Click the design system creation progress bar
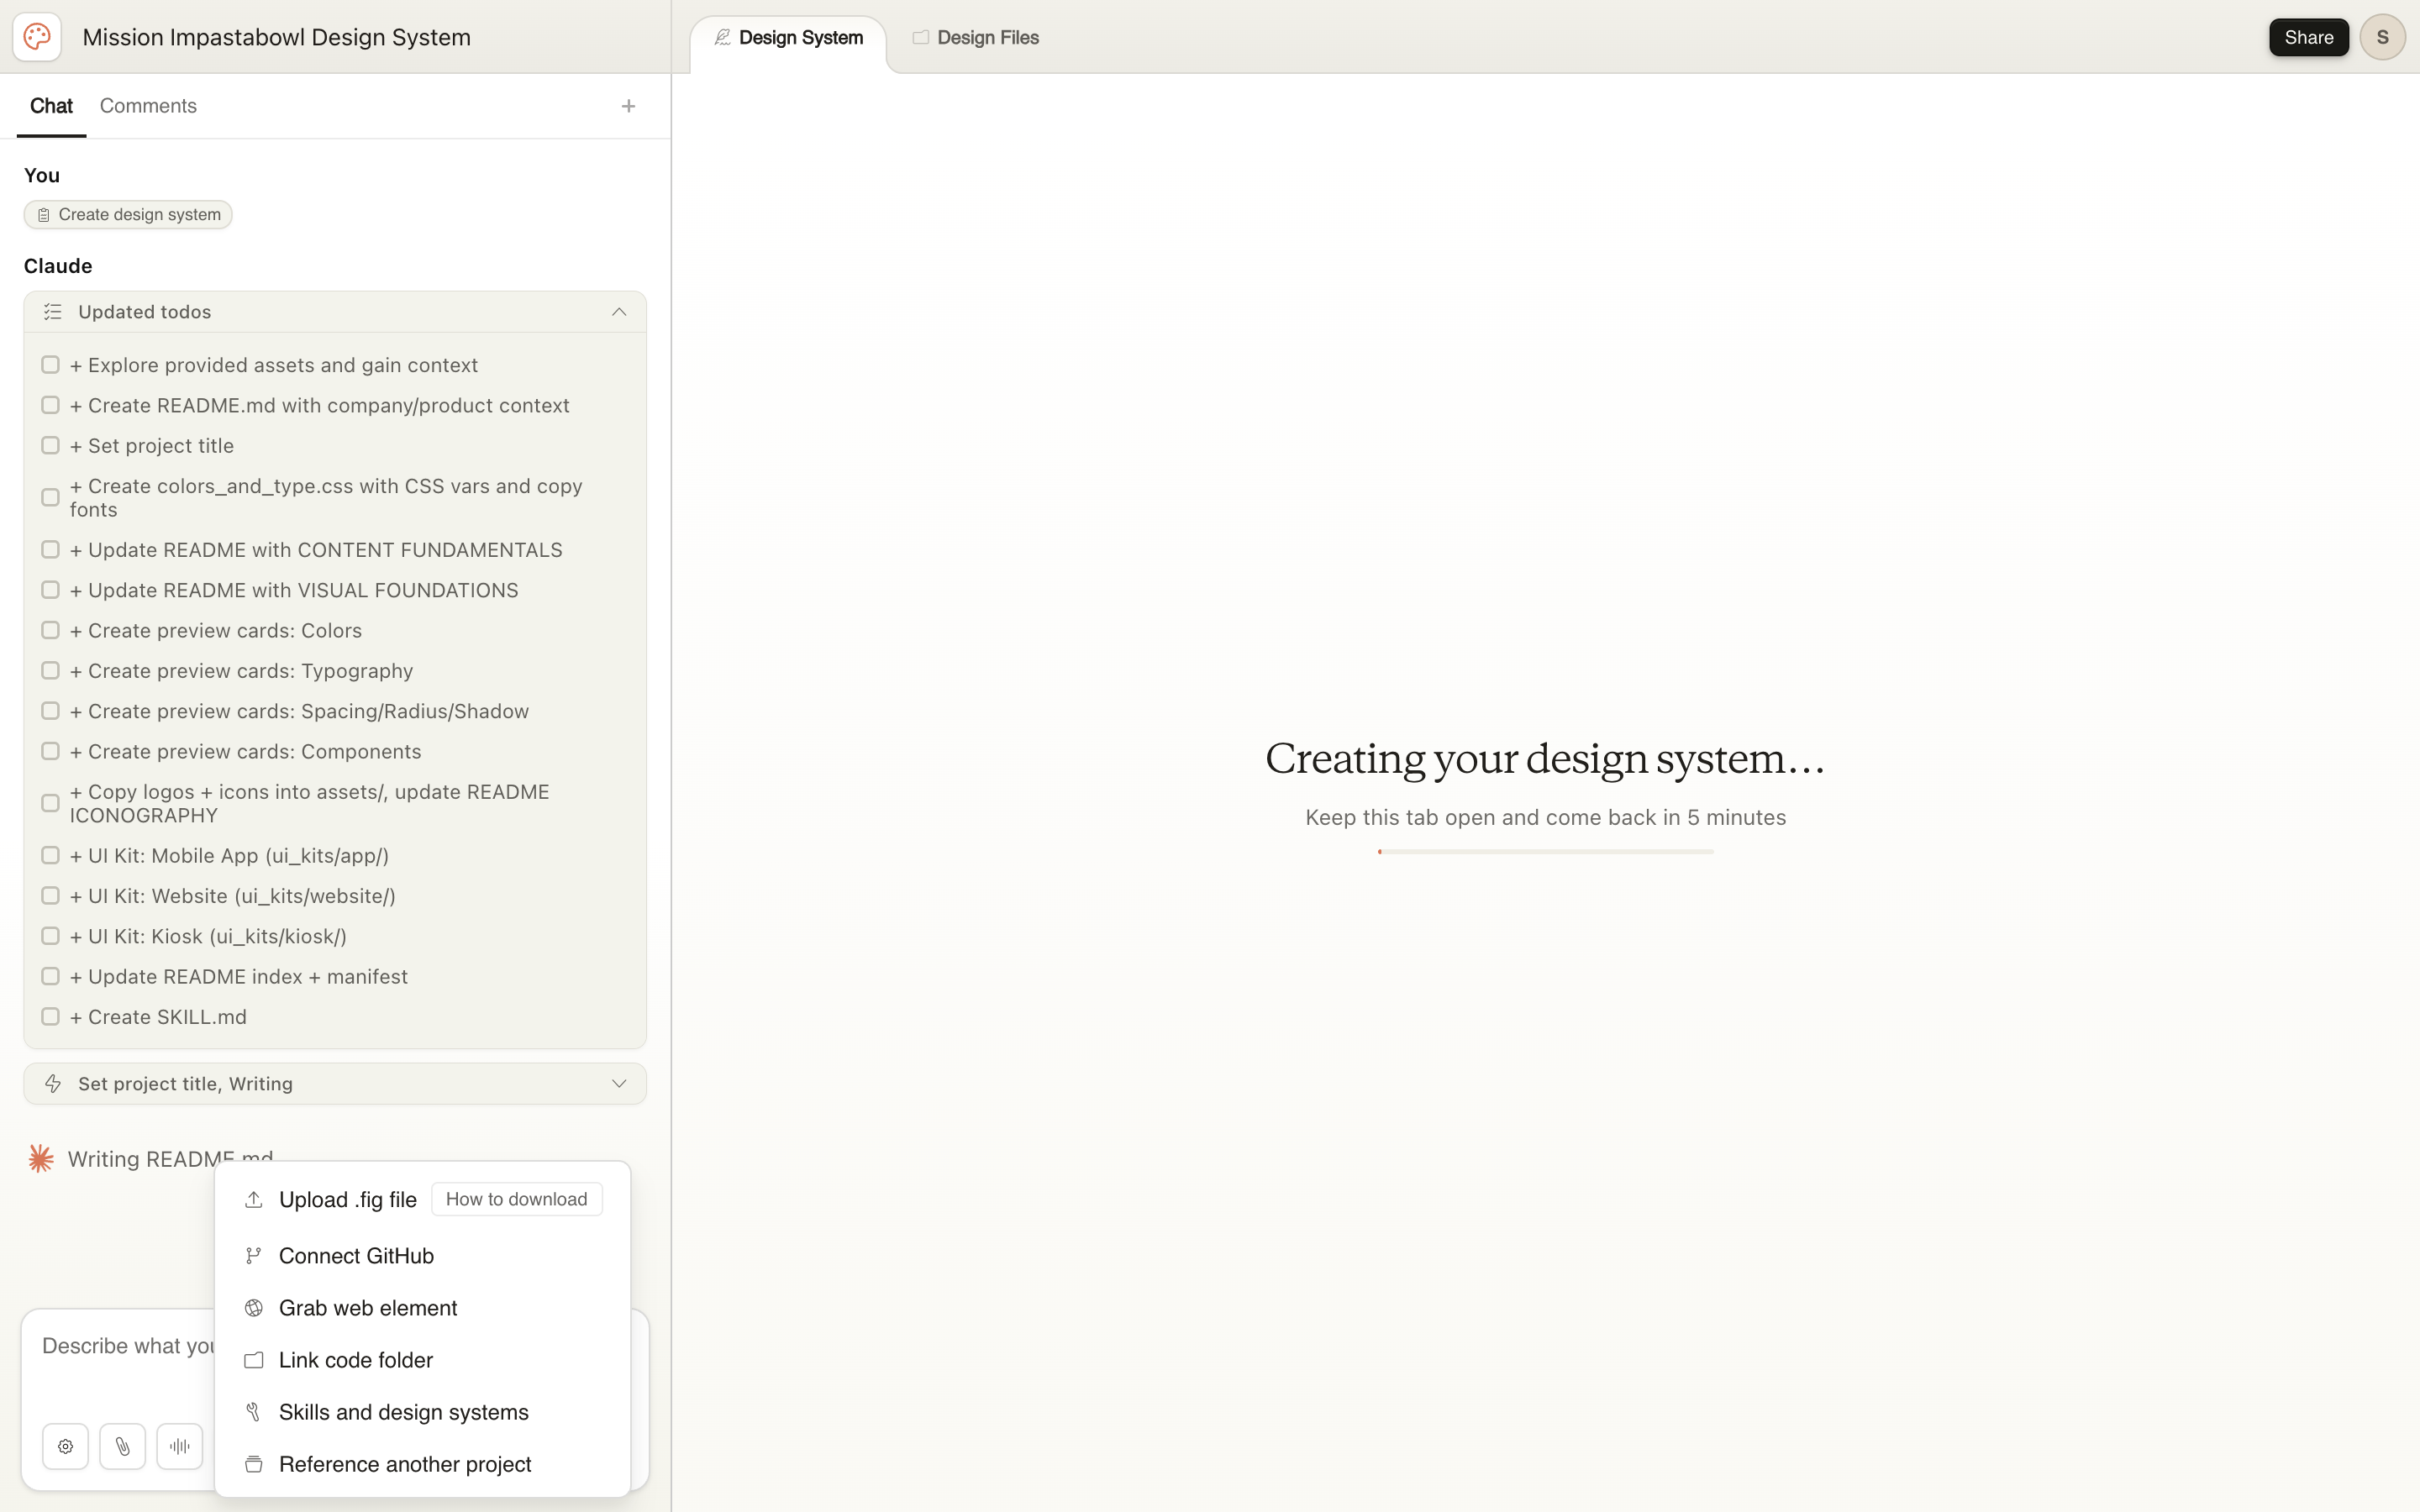Viewport: 2420px width, 1512px height. [1545, 852]
